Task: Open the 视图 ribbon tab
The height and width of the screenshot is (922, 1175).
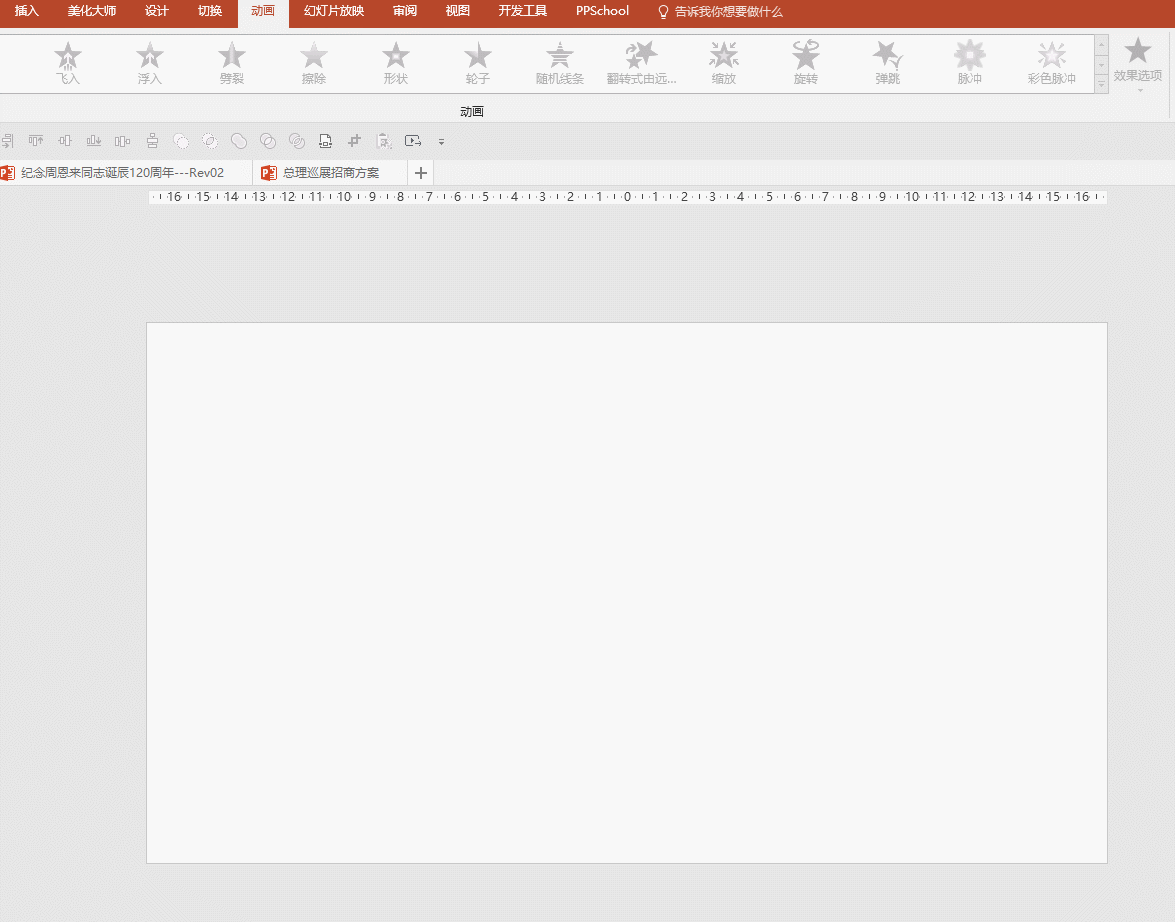Action: click(x=457, y=11)
